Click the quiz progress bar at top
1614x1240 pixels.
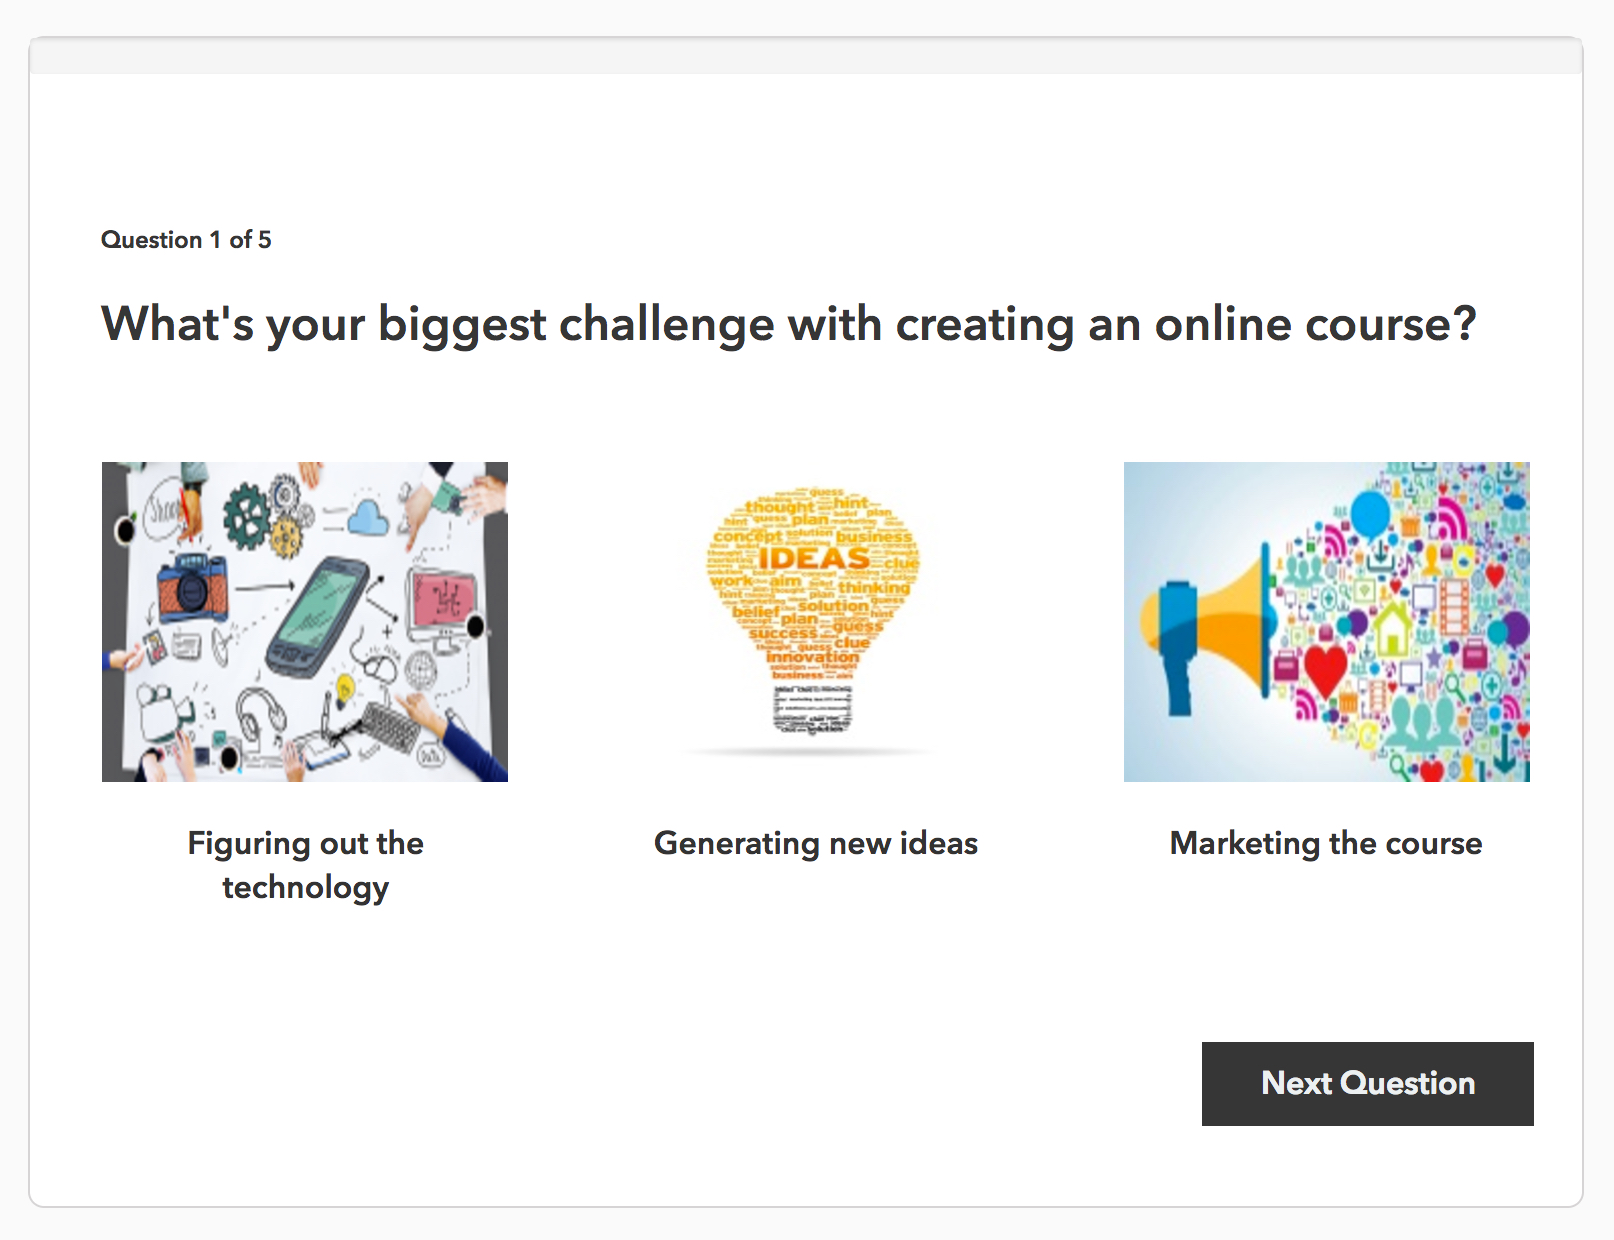[805, 57]
